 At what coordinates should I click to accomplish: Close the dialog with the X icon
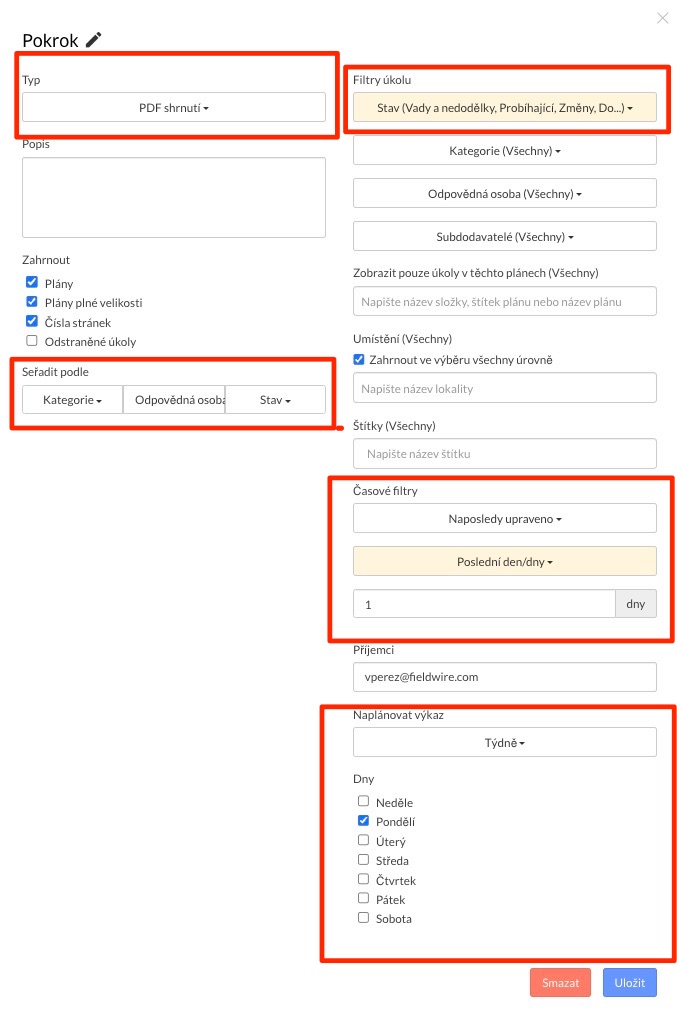[x=662, y=17]
